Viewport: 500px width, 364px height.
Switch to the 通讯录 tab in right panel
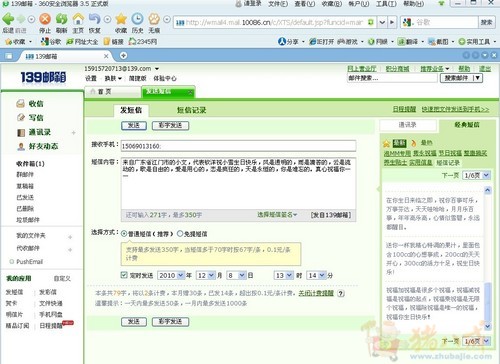click(408, 125)
